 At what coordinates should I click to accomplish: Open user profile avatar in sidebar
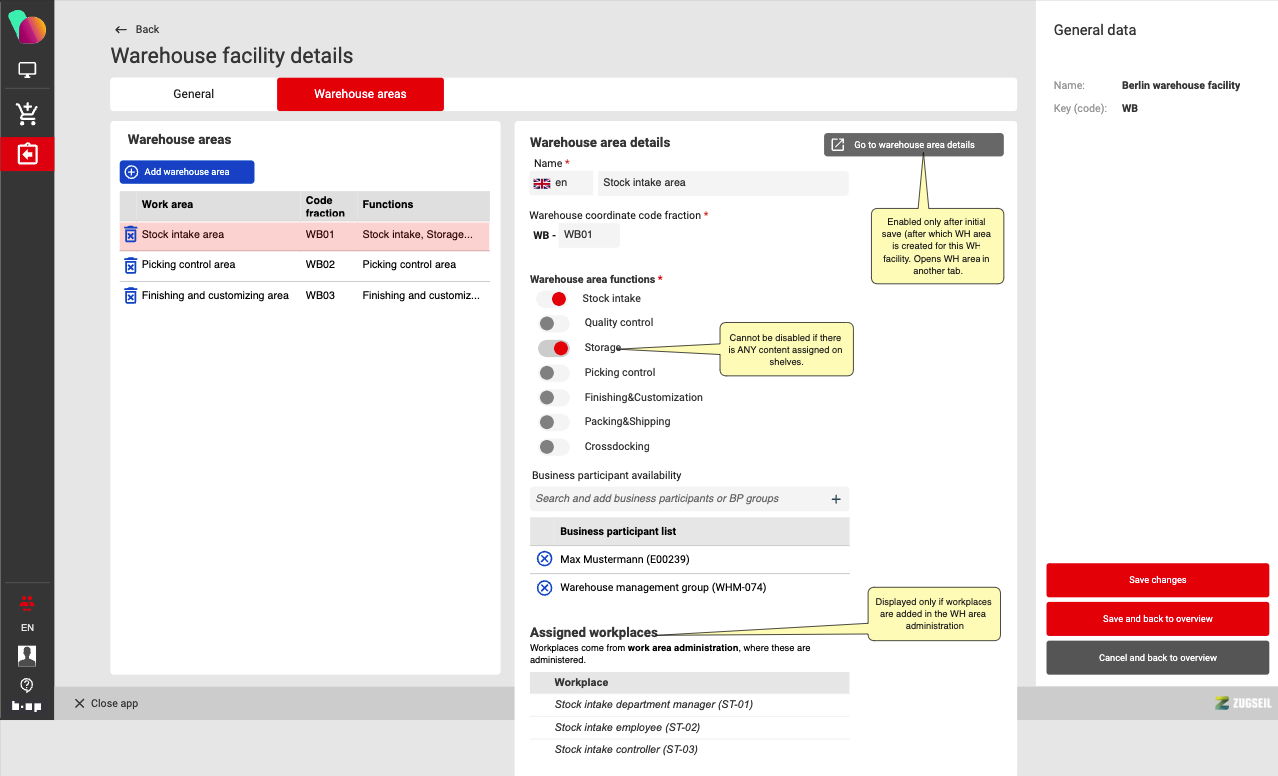27,656
